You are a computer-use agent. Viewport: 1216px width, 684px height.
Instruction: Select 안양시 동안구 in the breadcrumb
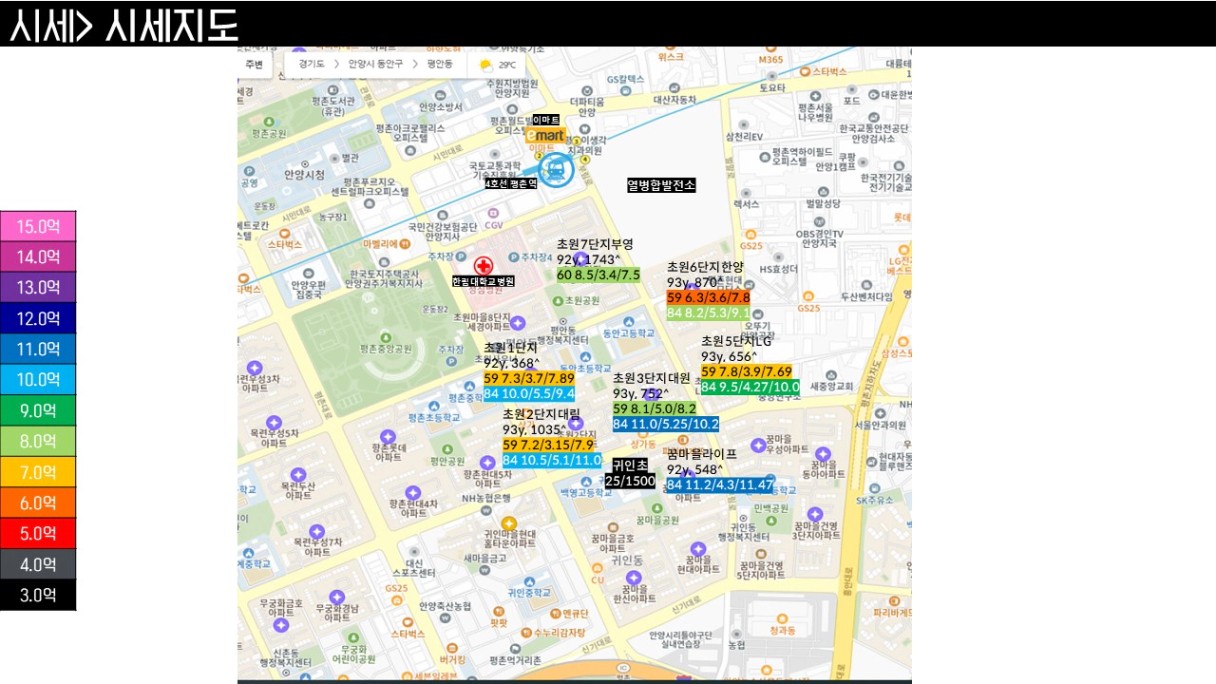pos(376,64)
